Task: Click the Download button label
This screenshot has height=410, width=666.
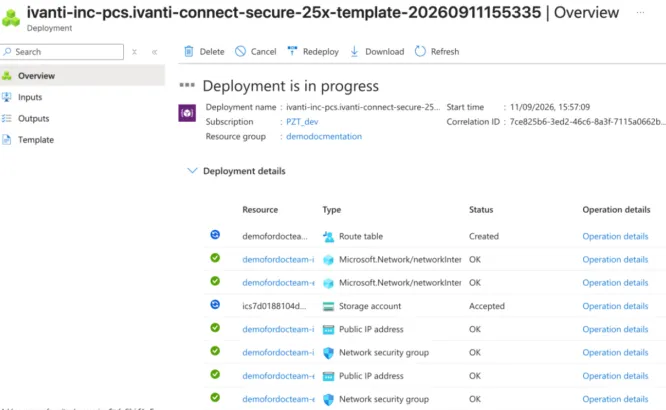Action: [x=384, y=51]
